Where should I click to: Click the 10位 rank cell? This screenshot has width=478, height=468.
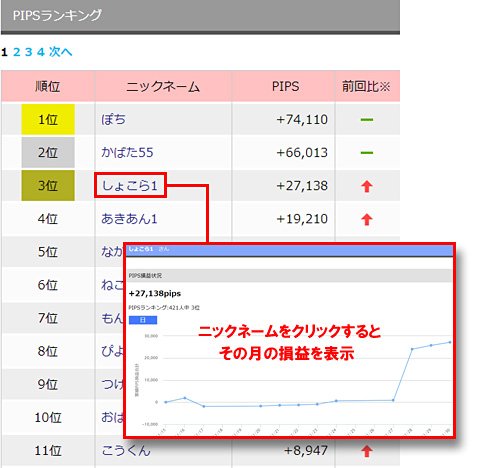(48, 417)
